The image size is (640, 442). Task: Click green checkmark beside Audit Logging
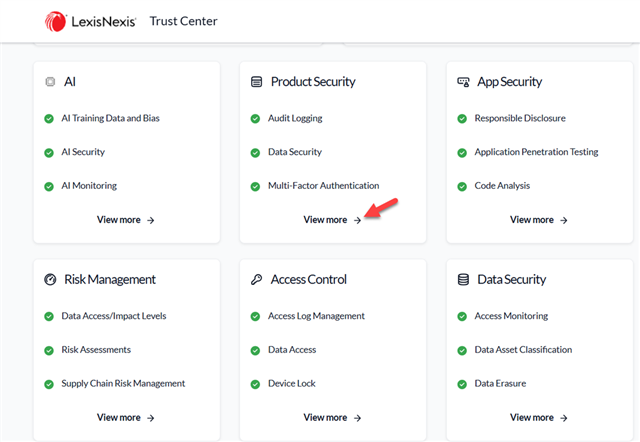[x=256, y=118]
